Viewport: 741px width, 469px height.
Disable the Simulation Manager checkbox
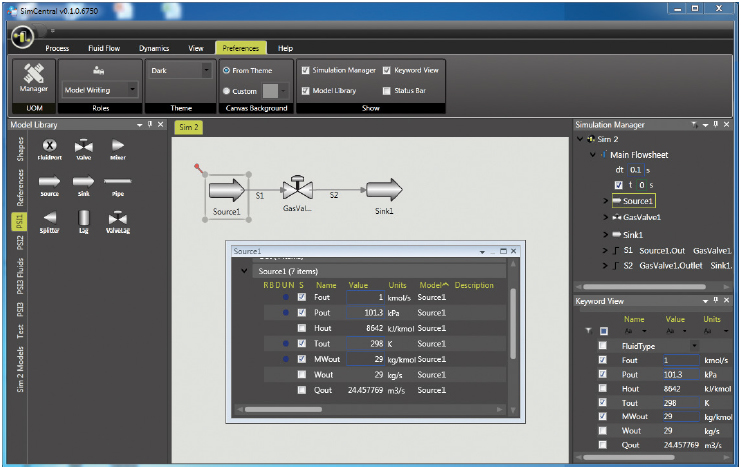[306, 70]
